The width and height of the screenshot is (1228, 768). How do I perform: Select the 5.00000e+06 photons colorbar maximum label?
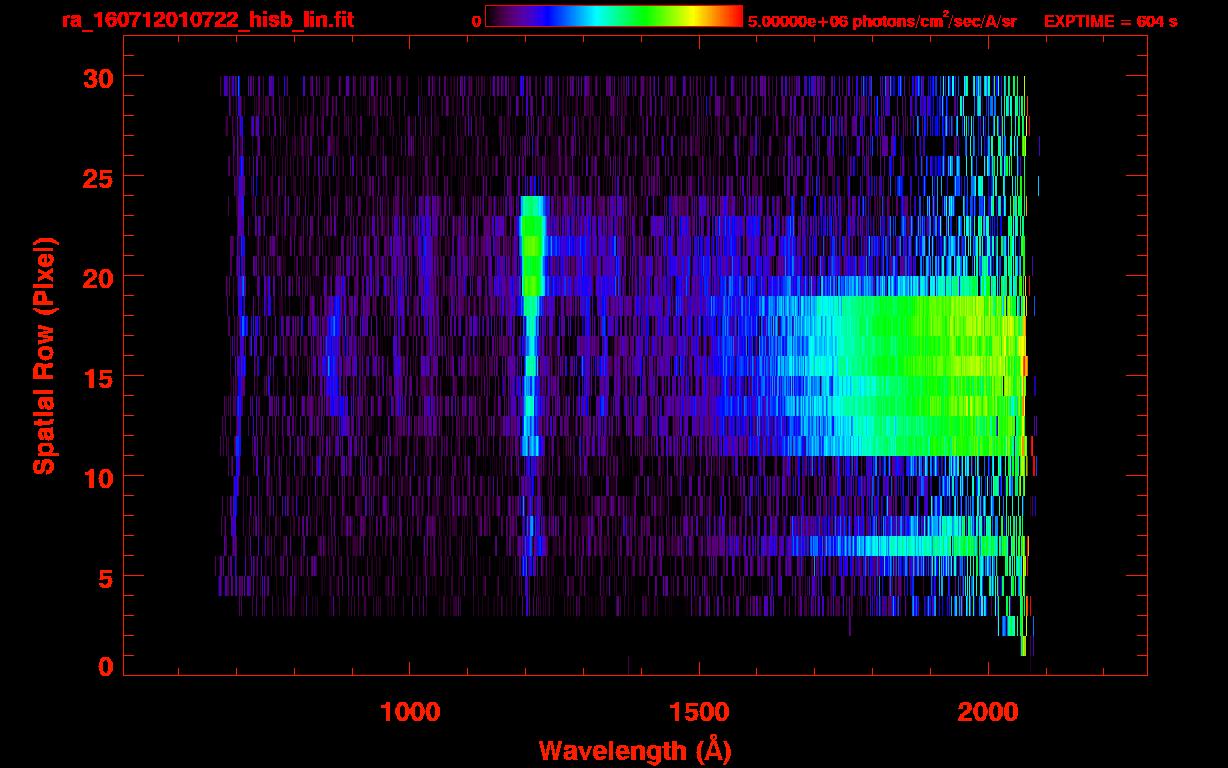coord(882,21)
